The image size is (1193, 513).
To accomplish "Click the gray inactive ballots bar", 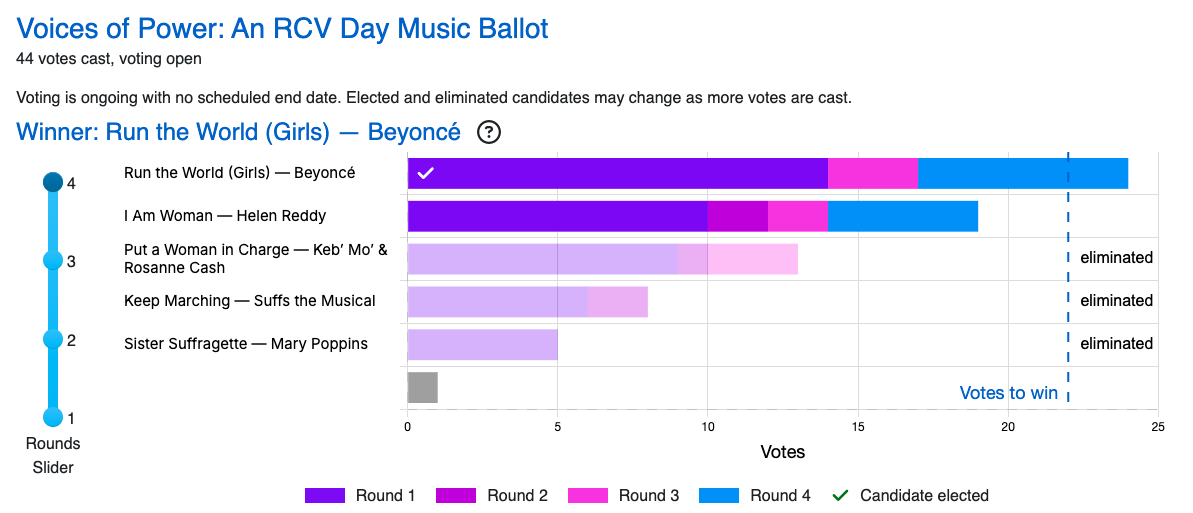I will [x=422, y=387].
